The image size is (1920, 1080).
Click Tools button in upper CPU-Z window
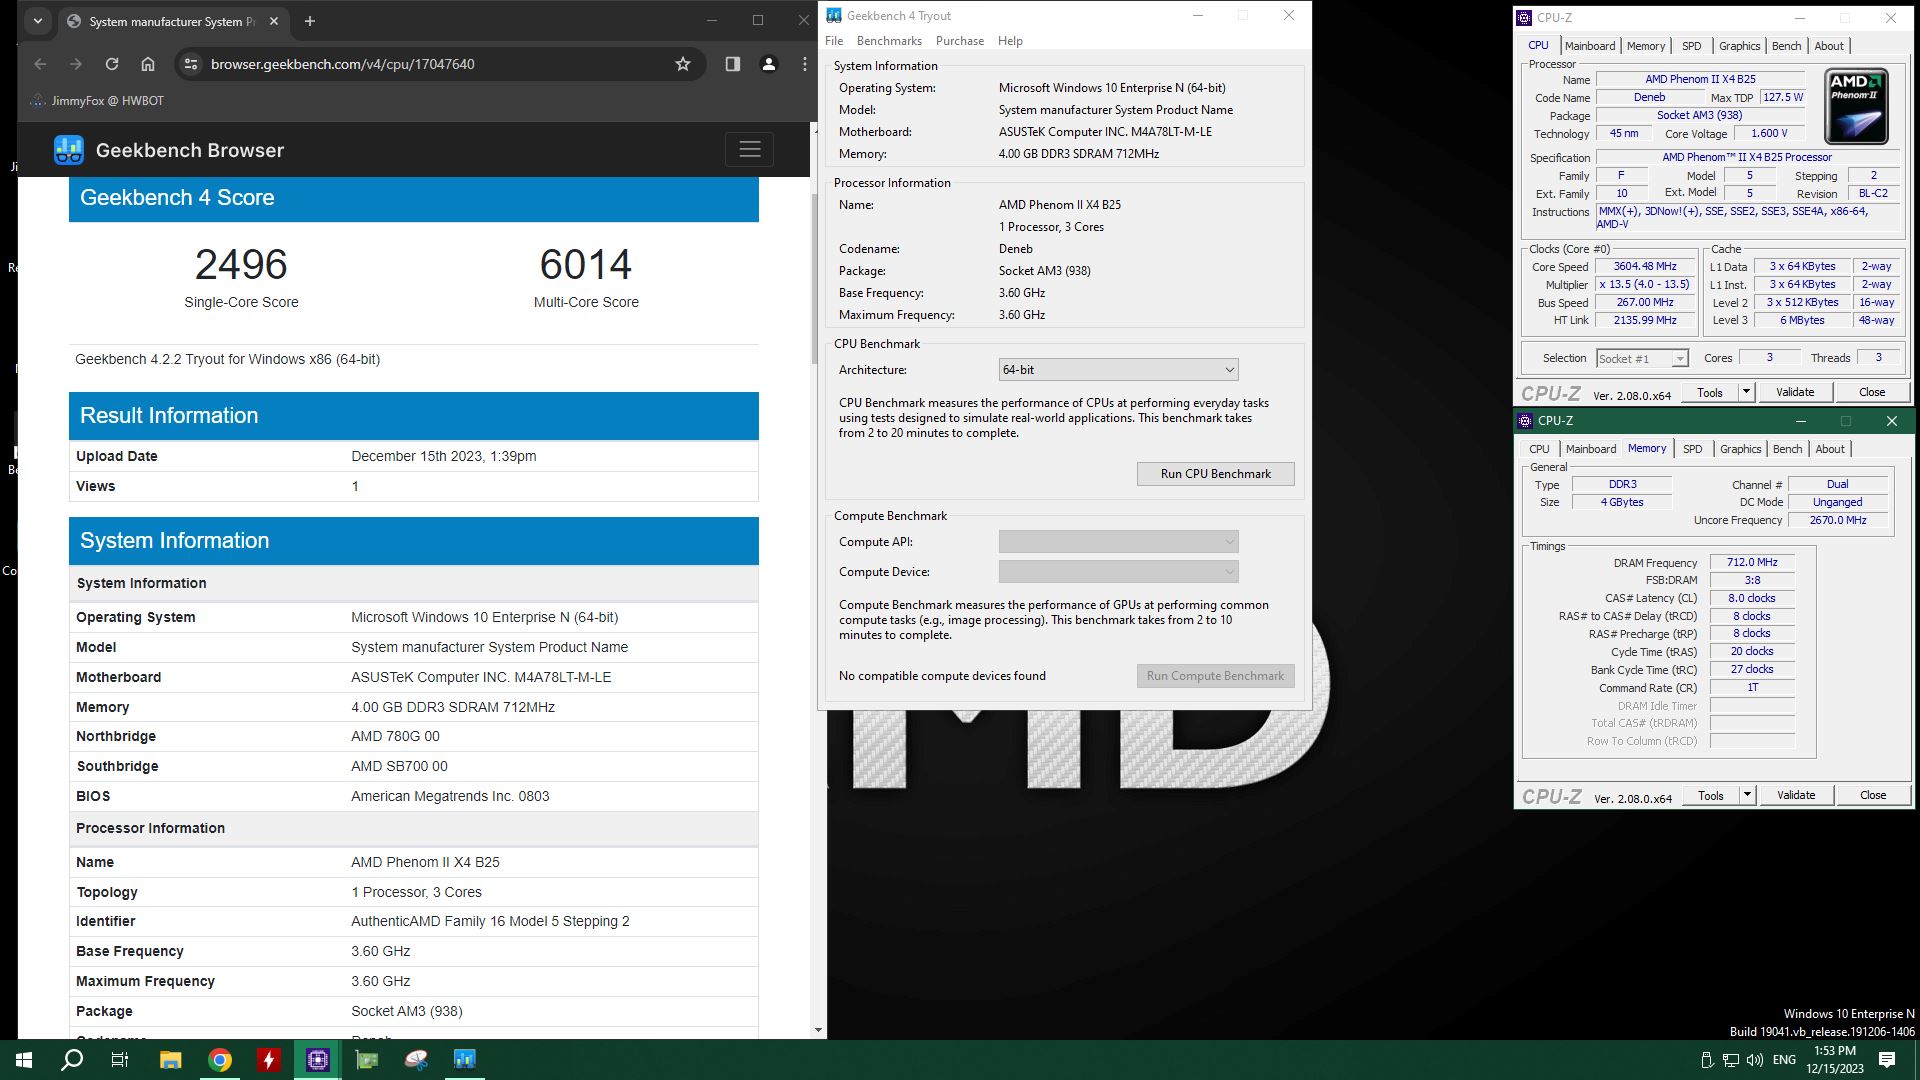point(1710,392)
